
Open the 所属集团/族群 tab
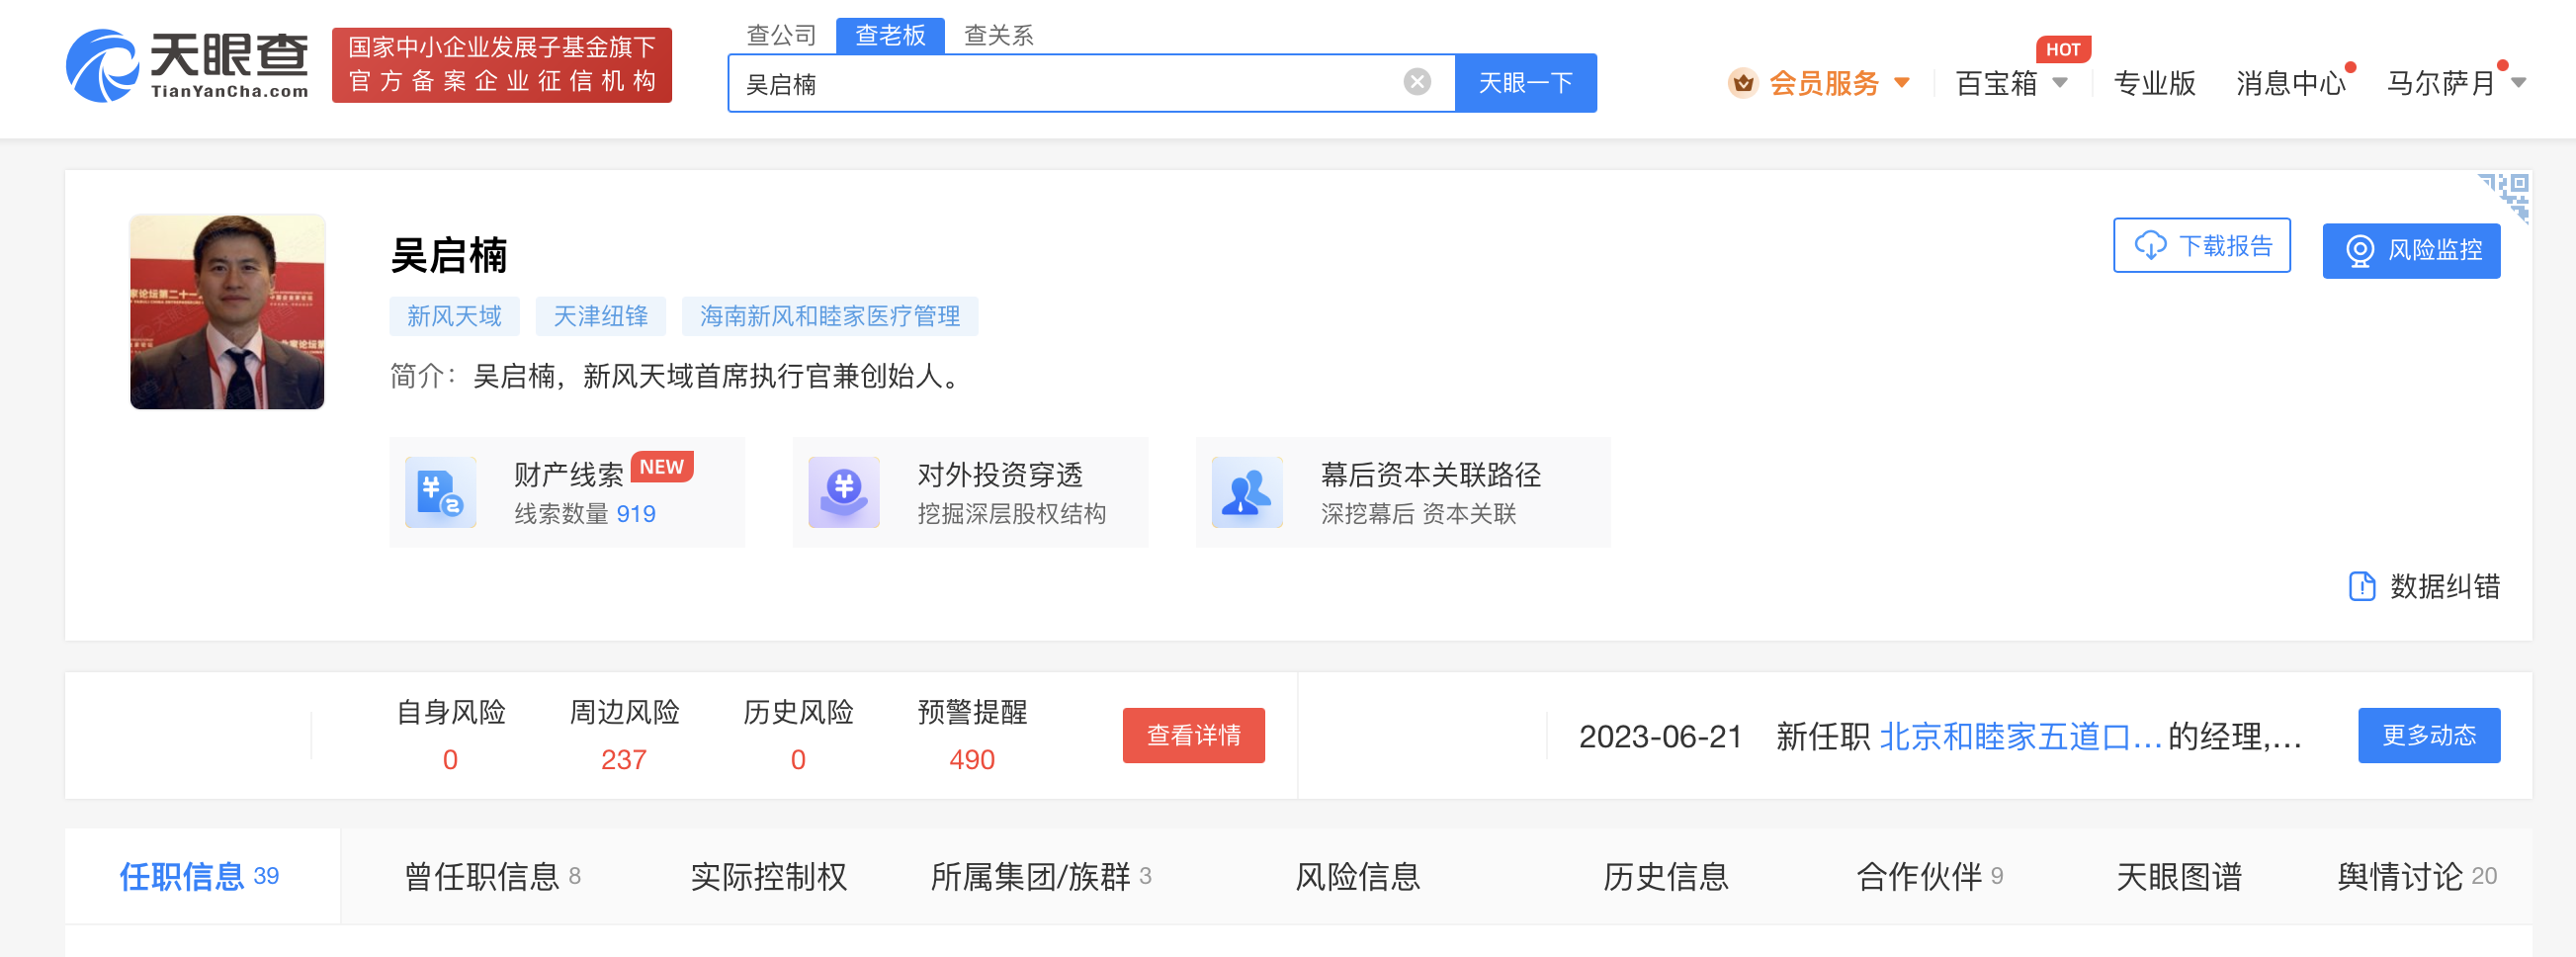(x=1041, y=876)
